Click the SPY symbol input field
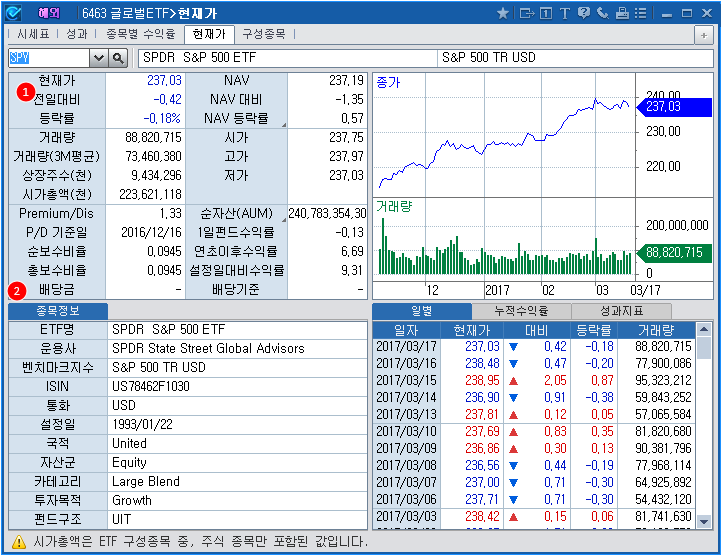This screenshot has height=556, width=722. pos(49,58)
